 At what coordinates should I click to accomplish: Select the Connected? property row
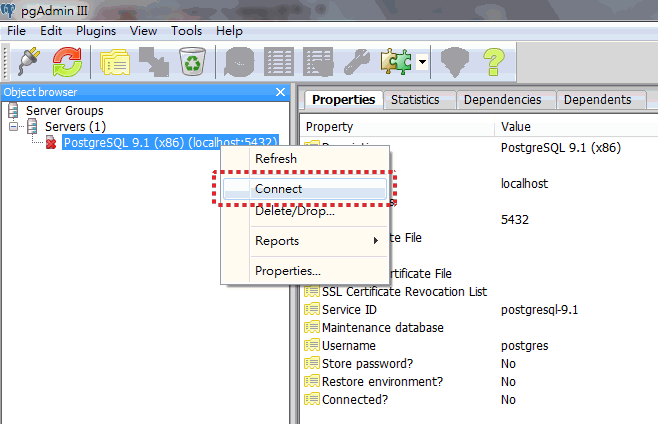tap(479, 400)
